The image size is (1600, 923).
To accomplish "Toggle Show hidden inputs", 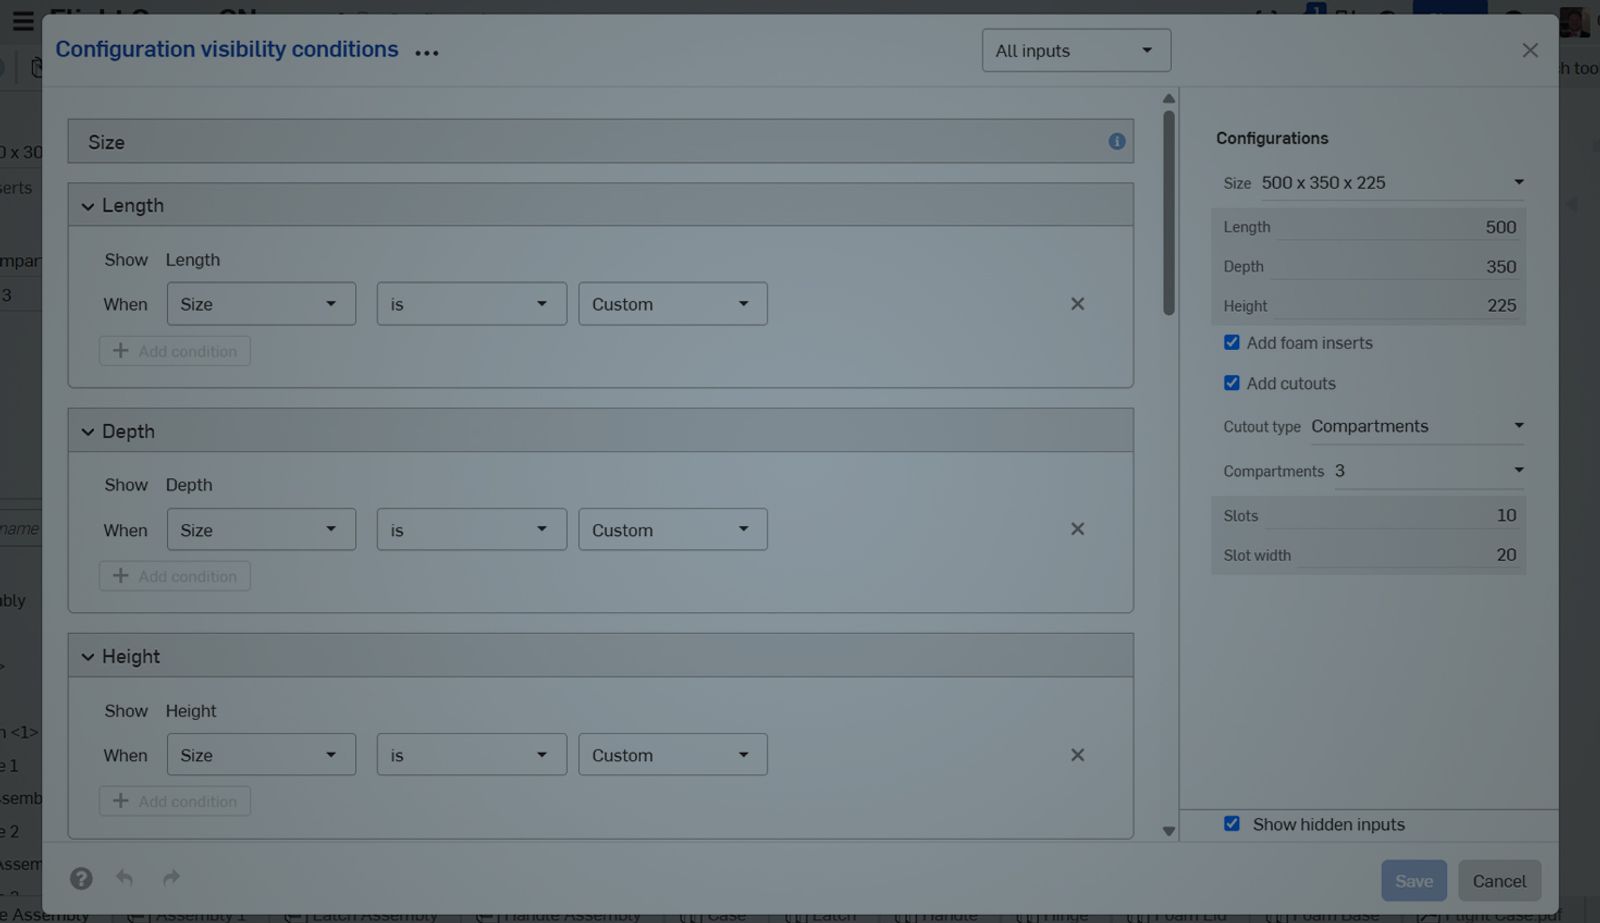I will (x=1232, y=823).
